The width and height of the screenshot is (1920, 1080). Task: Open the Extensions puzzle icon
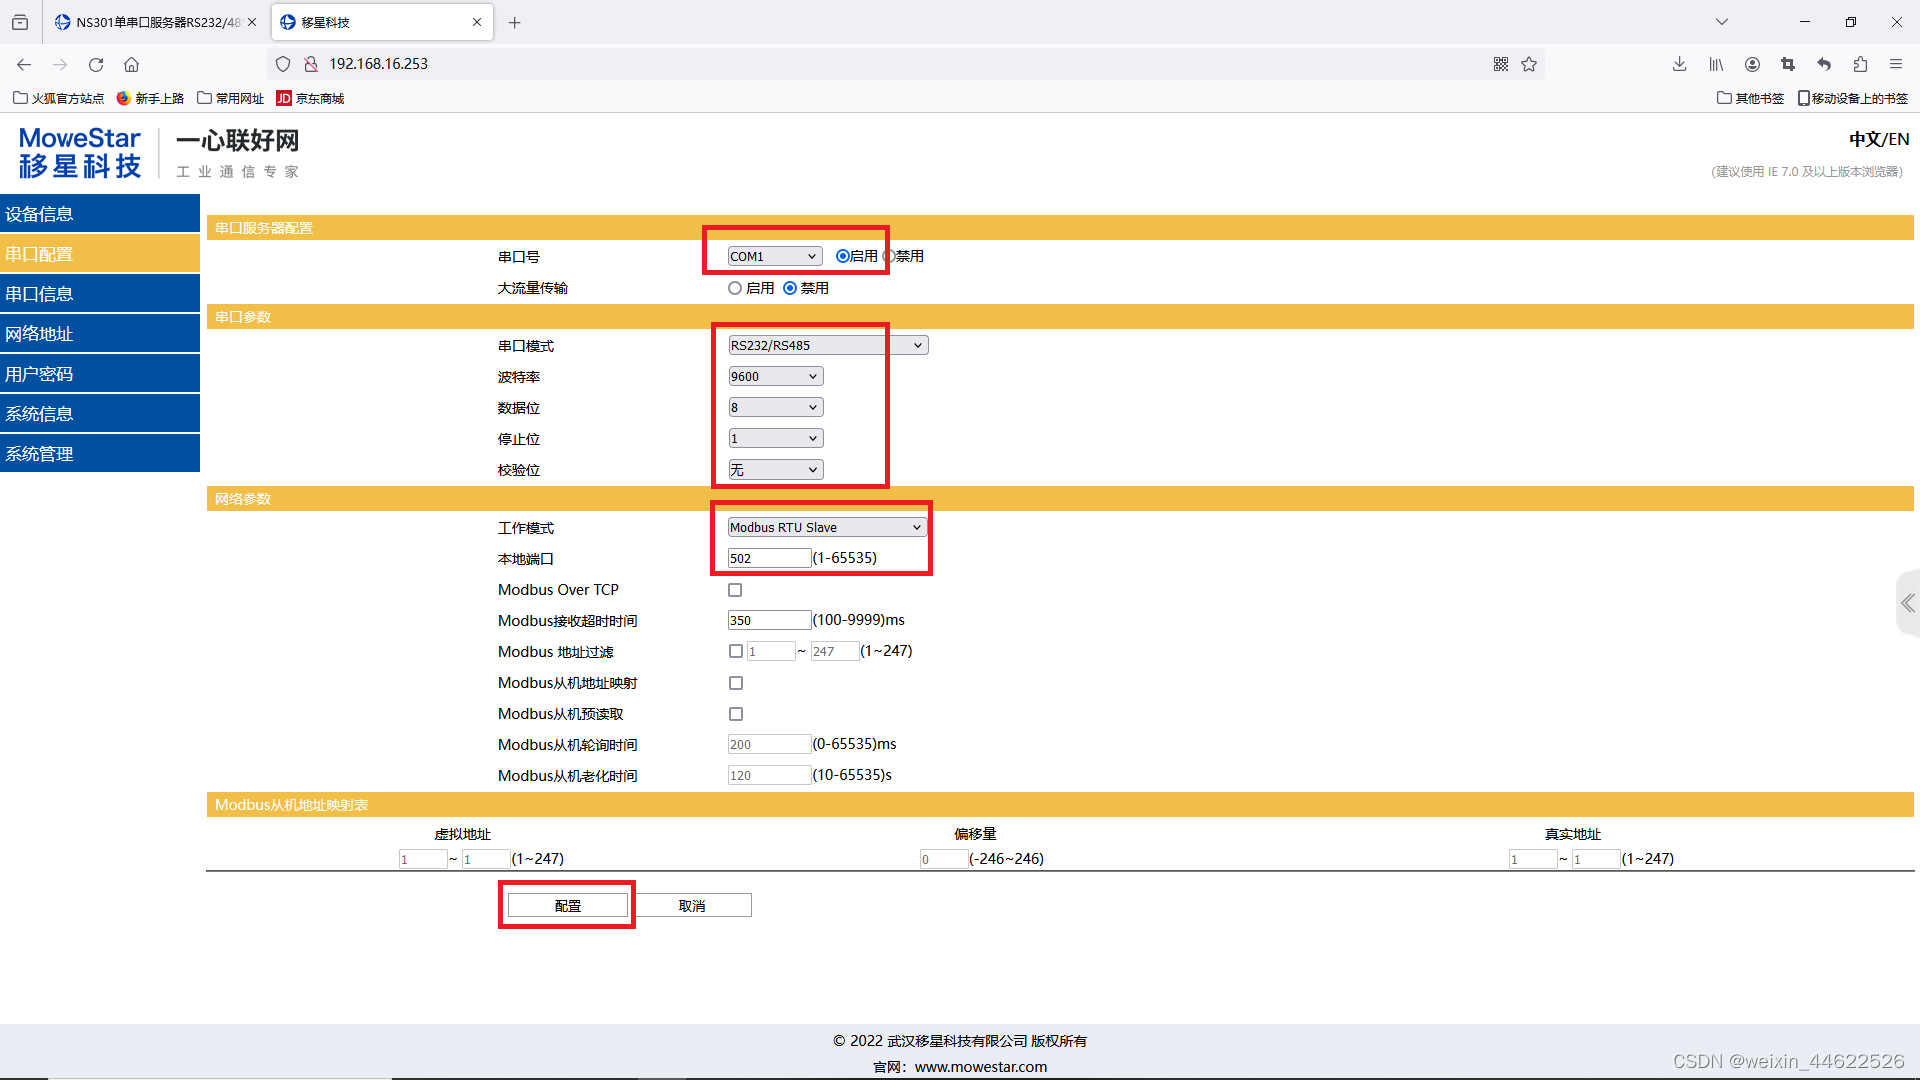point(1860,64)
